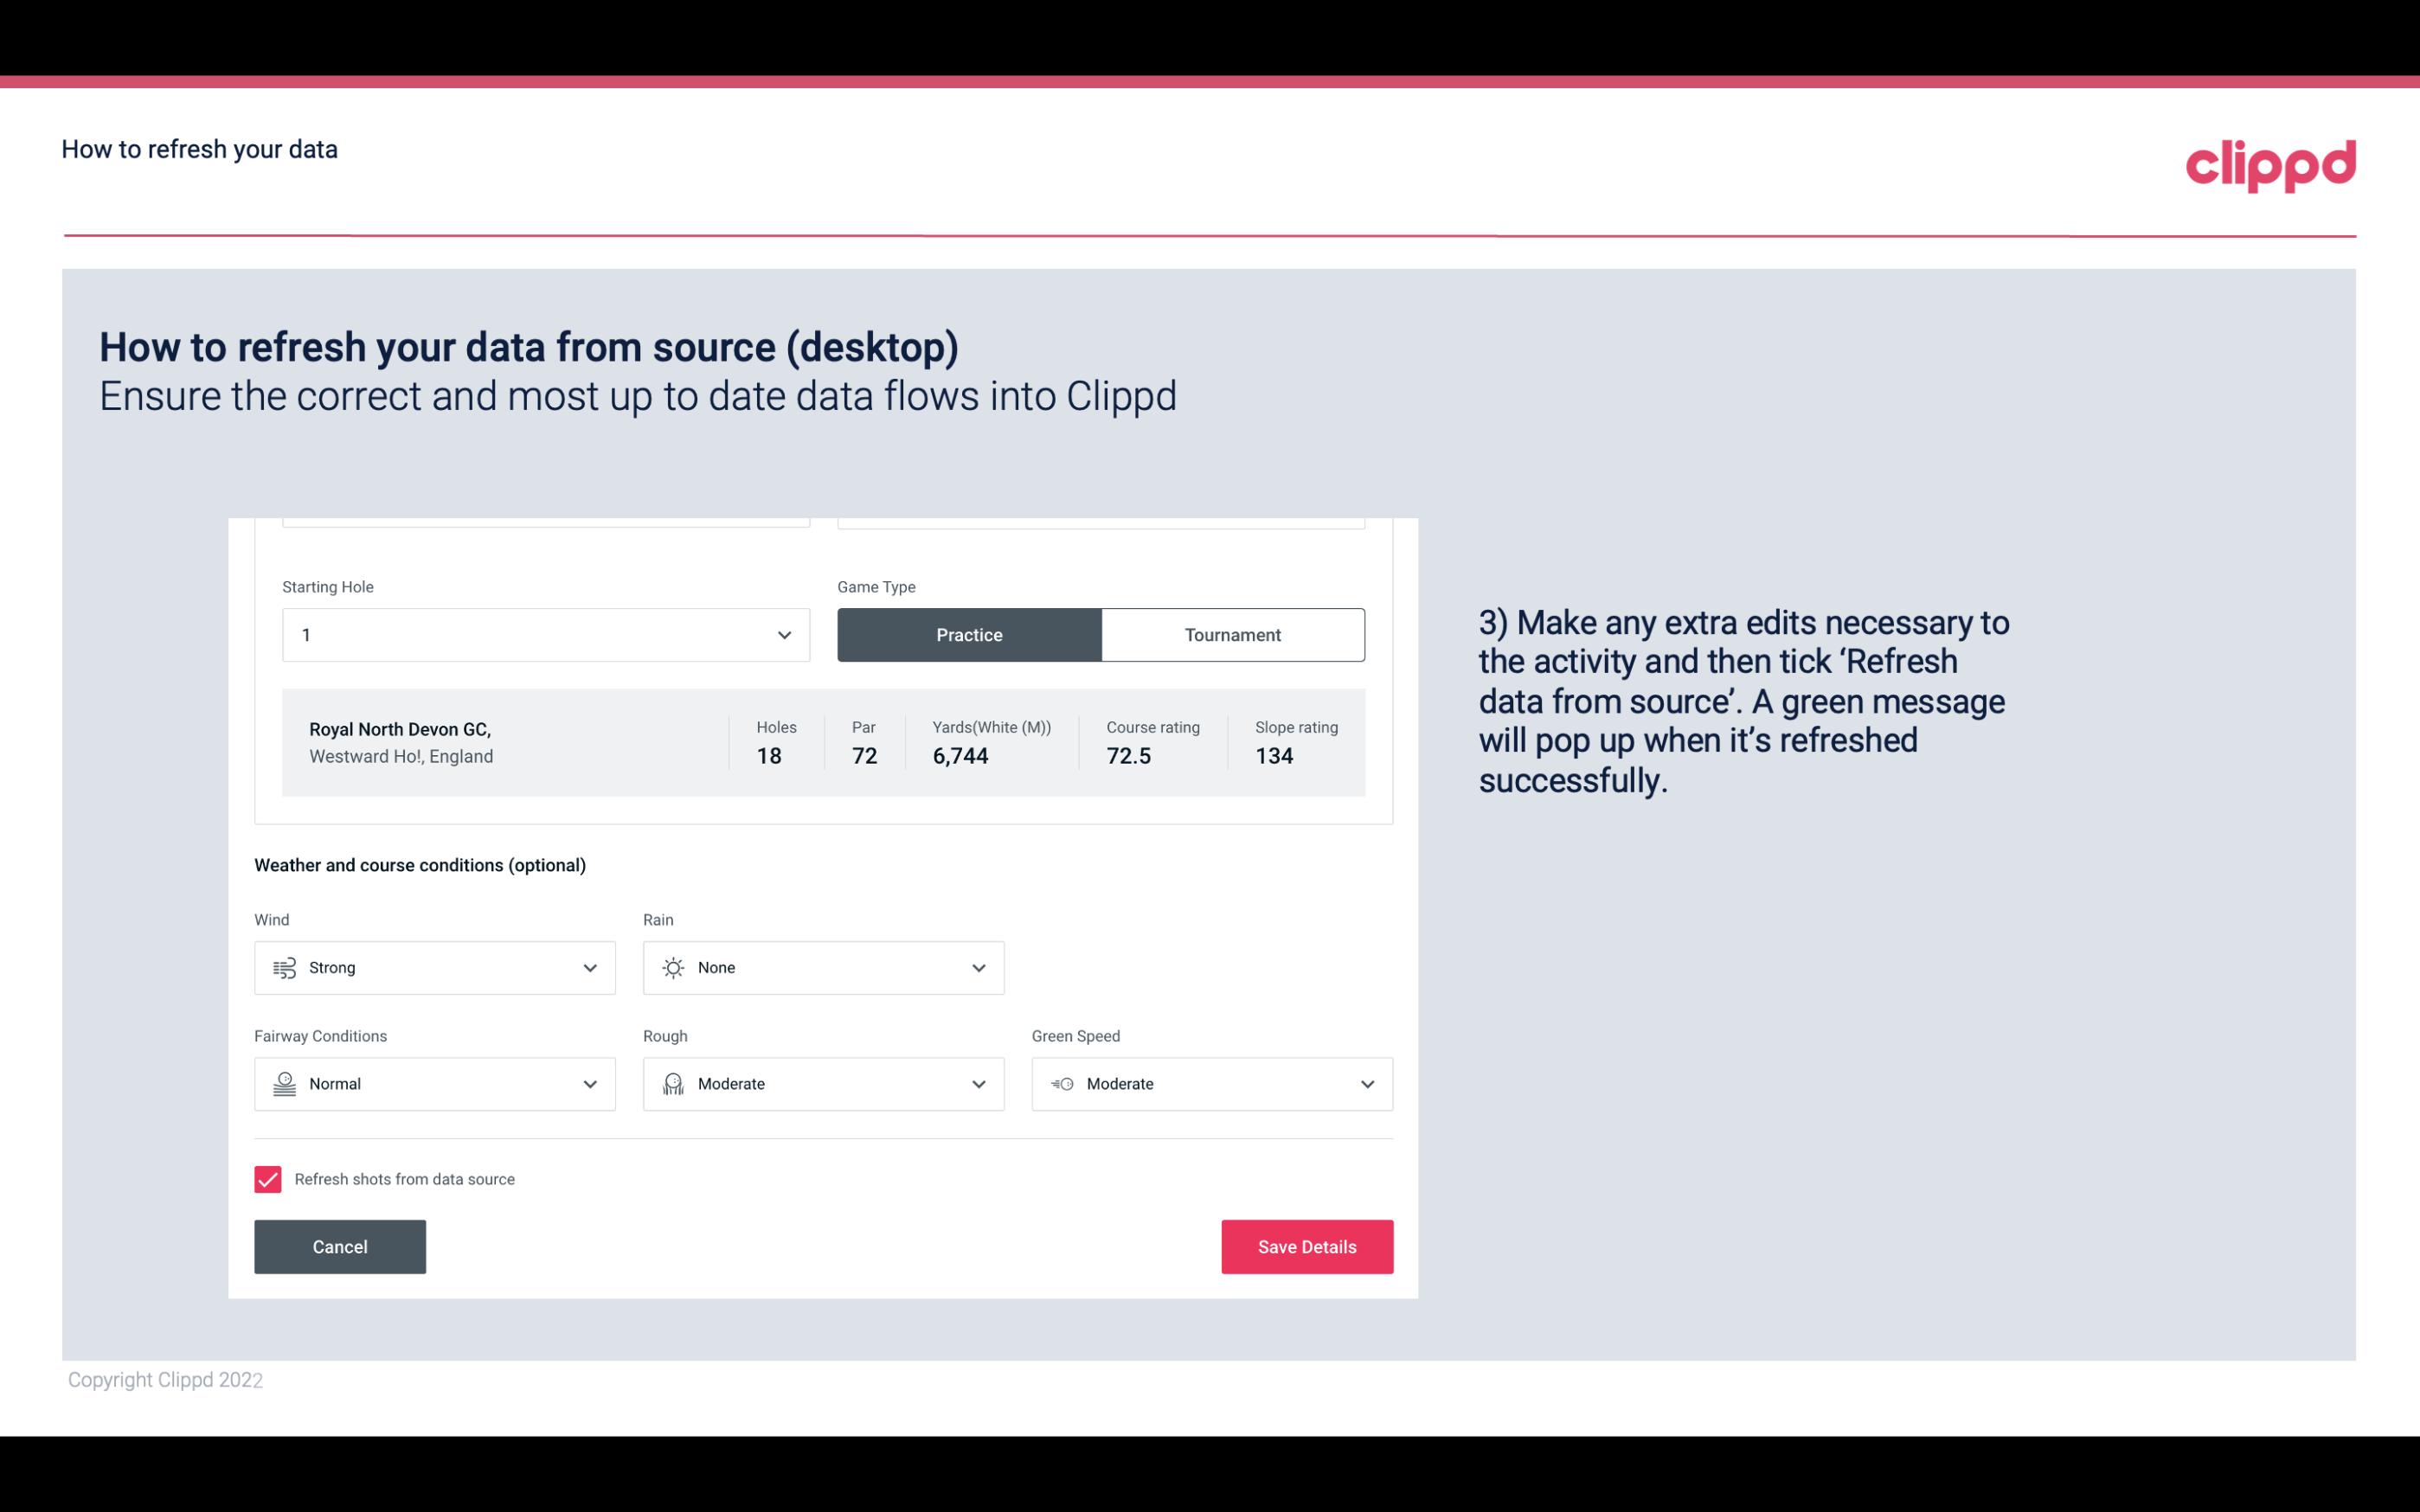The width and height of the screenshot is (2420, 1512).
Task: Click the Cancel button
Action: 340,1246
